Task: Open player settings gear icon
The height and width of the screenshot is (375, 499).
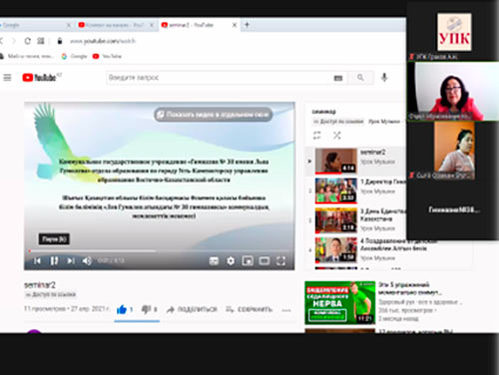Action: click(230, 261)
